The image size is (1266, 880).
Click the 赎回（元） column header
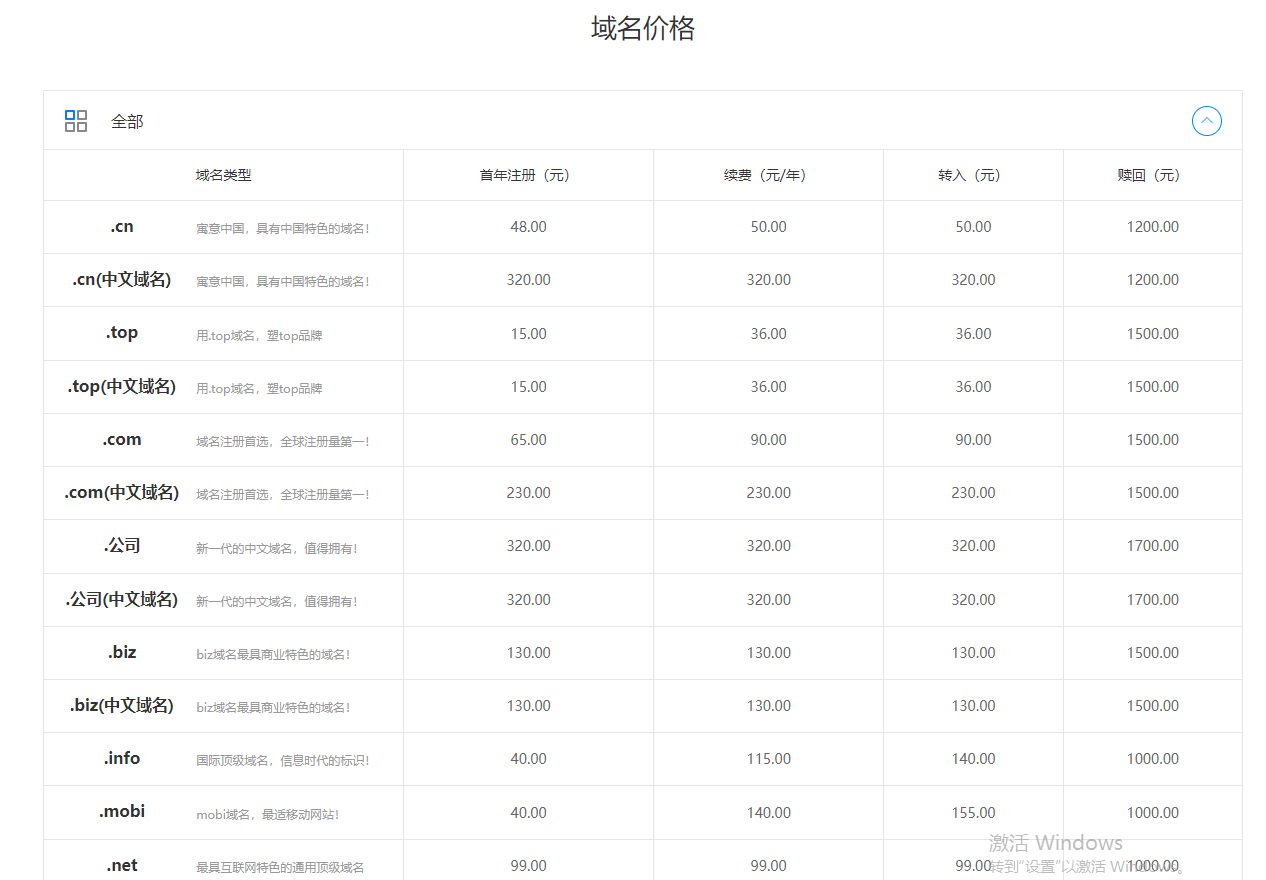click(1152, 175)
